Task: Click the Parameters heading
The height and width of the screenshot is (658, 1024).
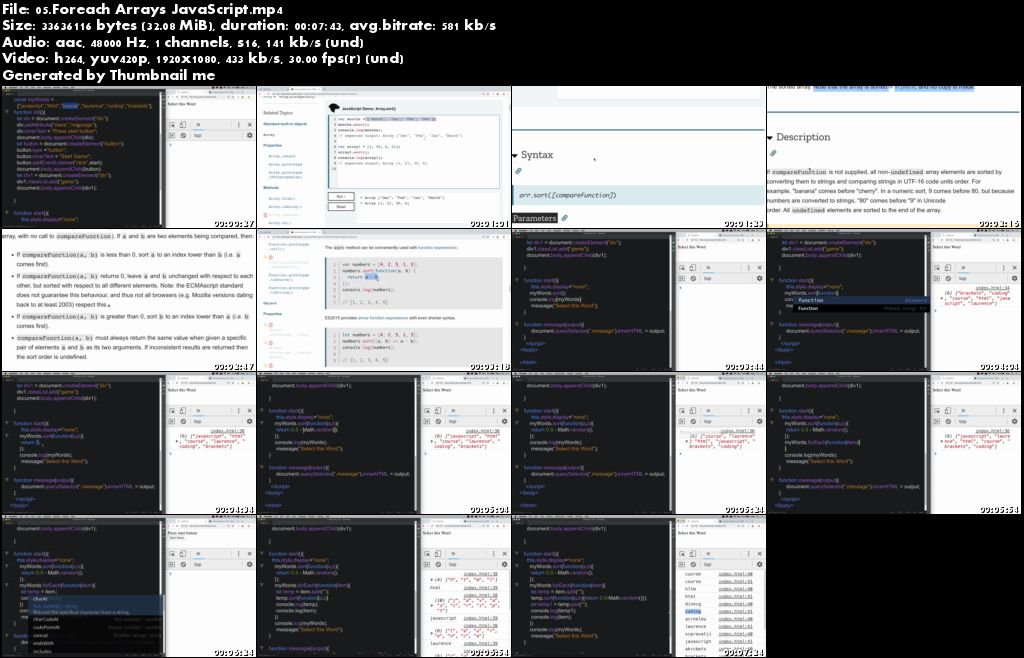Action: [x=535, y=218]
